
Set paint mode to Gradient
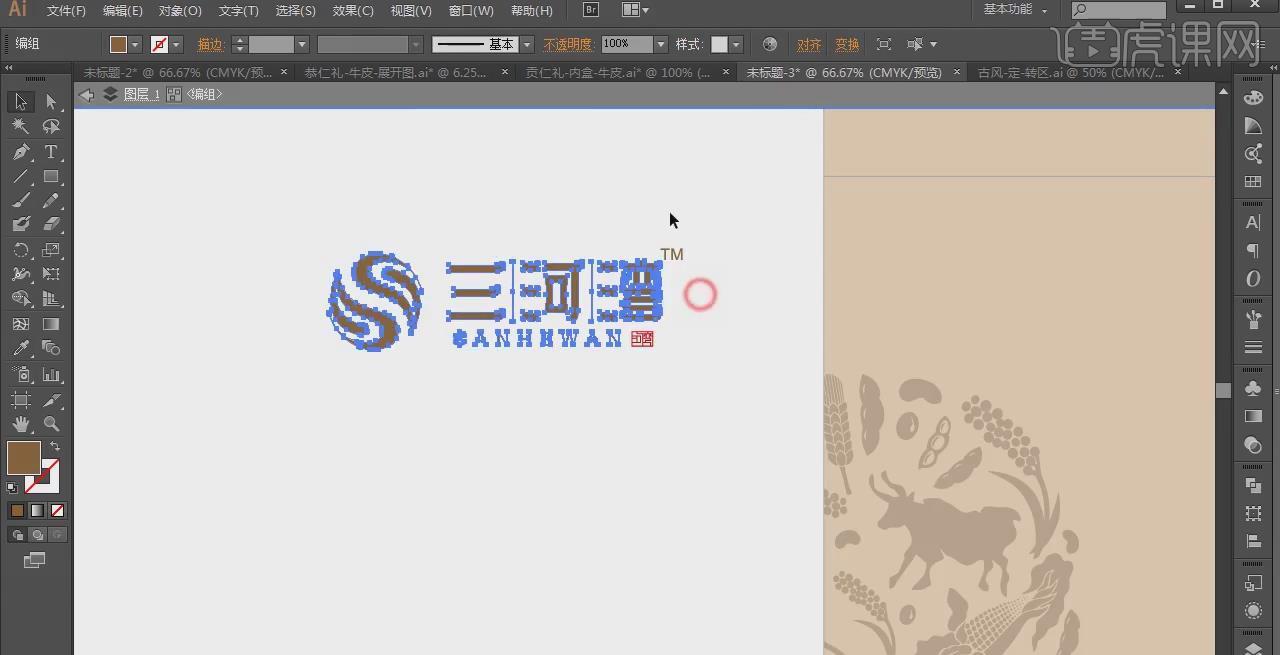[x=37, y=510]
